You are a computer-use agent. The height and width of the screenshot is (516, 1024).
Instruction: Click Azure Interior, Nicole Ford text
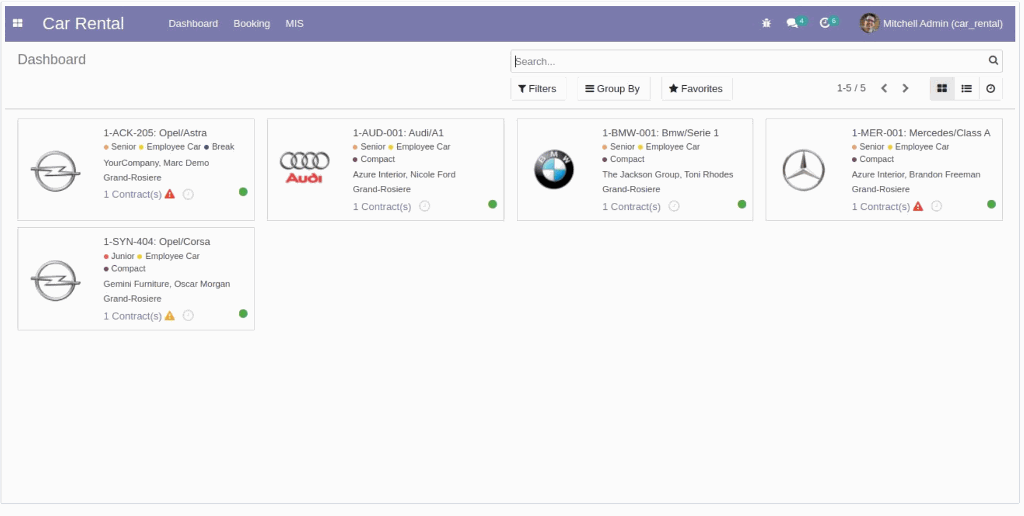tap(404, 174)
